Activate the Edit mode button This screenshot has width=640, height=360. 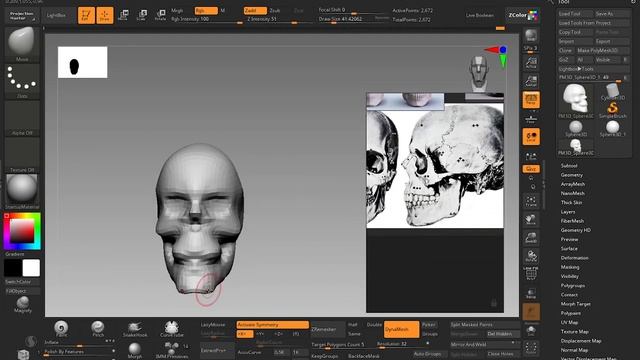click(x=86, y=16)
